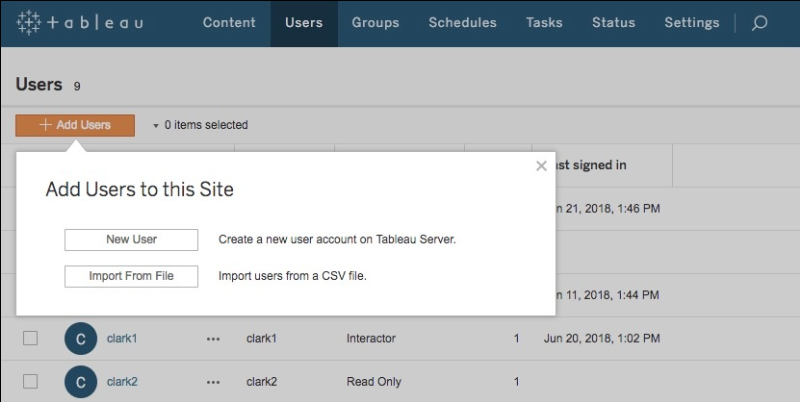Open the Content tab

click(x=229, y=22)
